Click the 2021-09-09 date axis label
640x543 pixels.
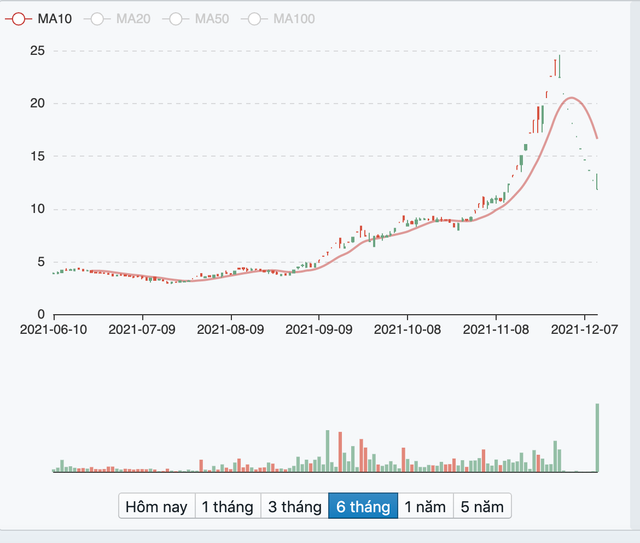pyautogui.click(x=320, y=327)
